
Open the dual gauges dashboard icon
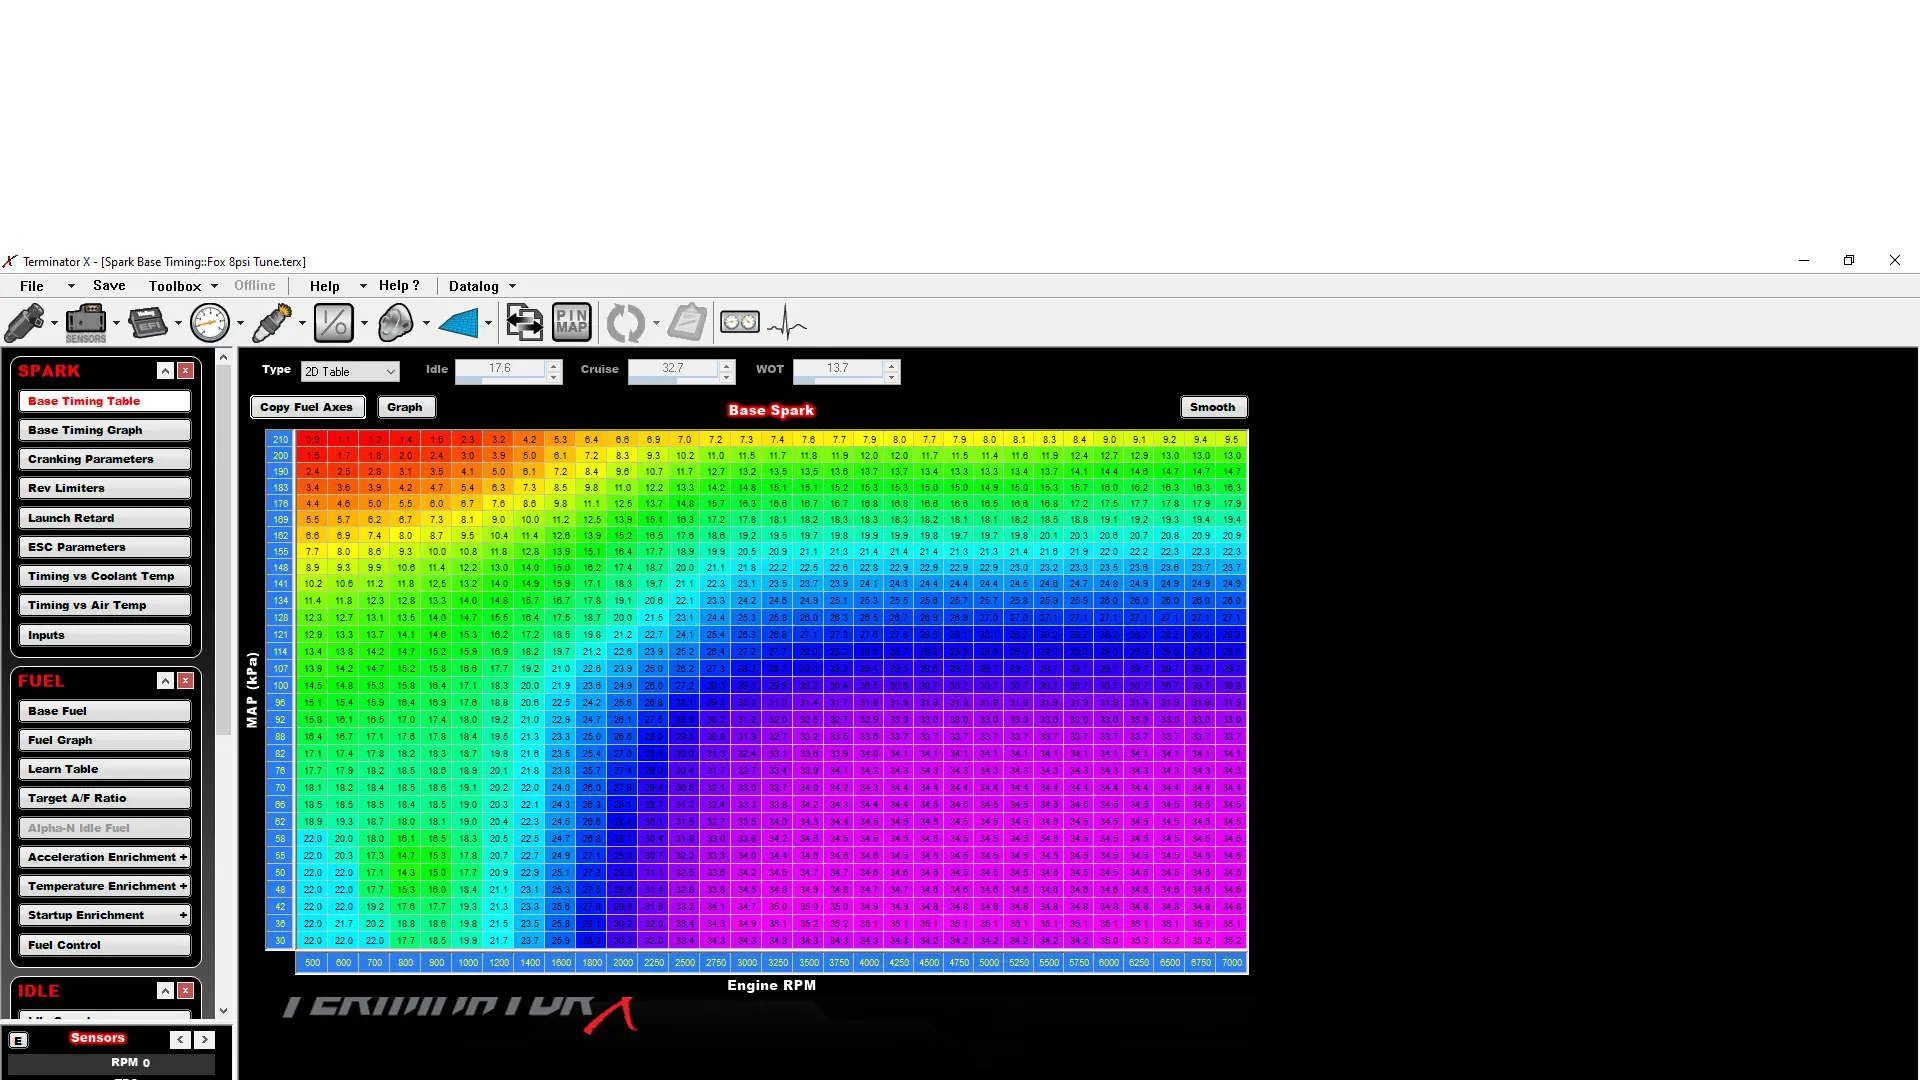click(740, 323)
